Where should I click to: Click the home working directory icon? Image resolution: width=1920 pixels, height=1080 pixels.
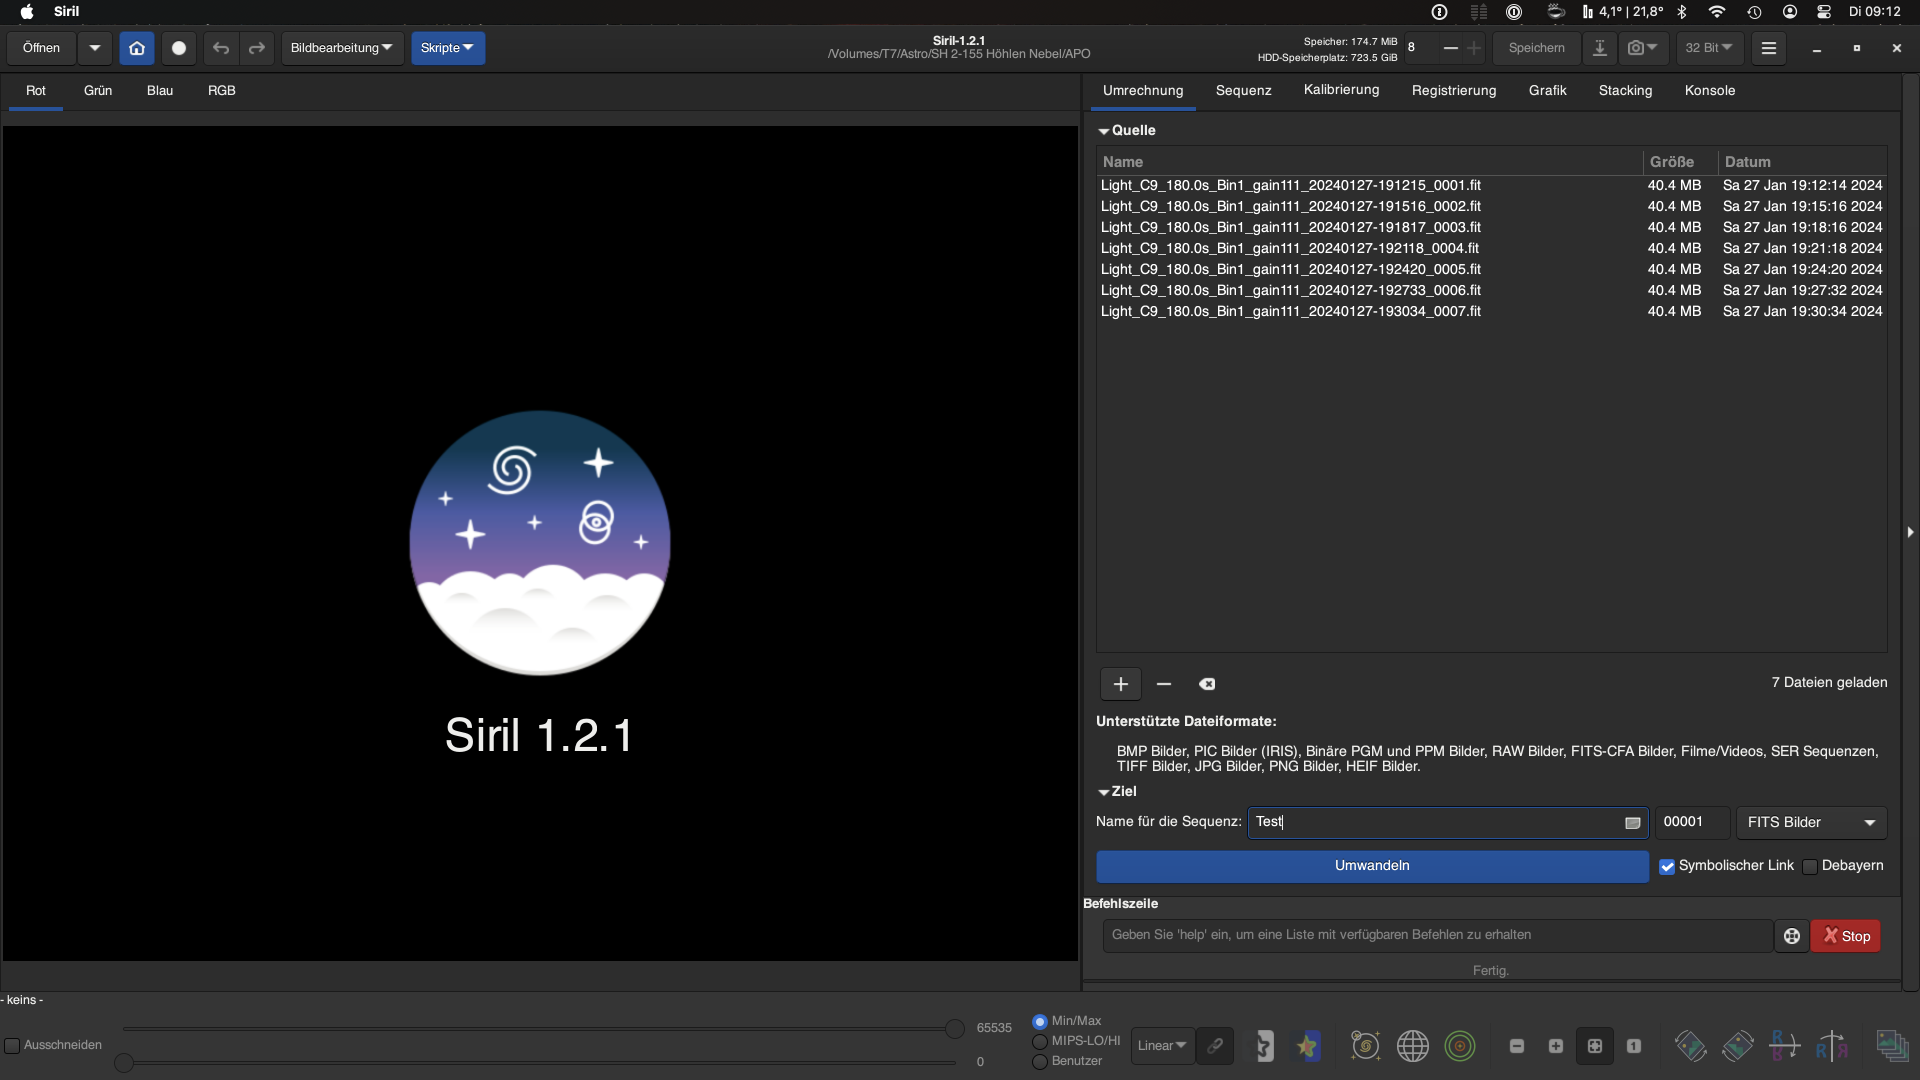click(137, 48)
